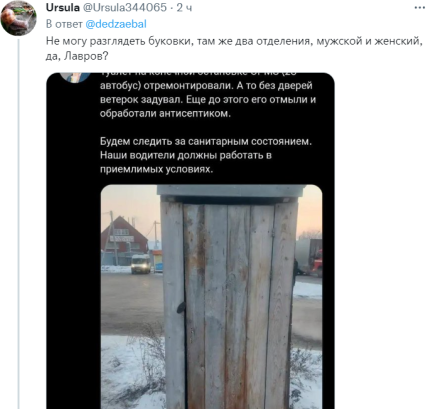Open the wooden outhouse door photo

[211, 297]
